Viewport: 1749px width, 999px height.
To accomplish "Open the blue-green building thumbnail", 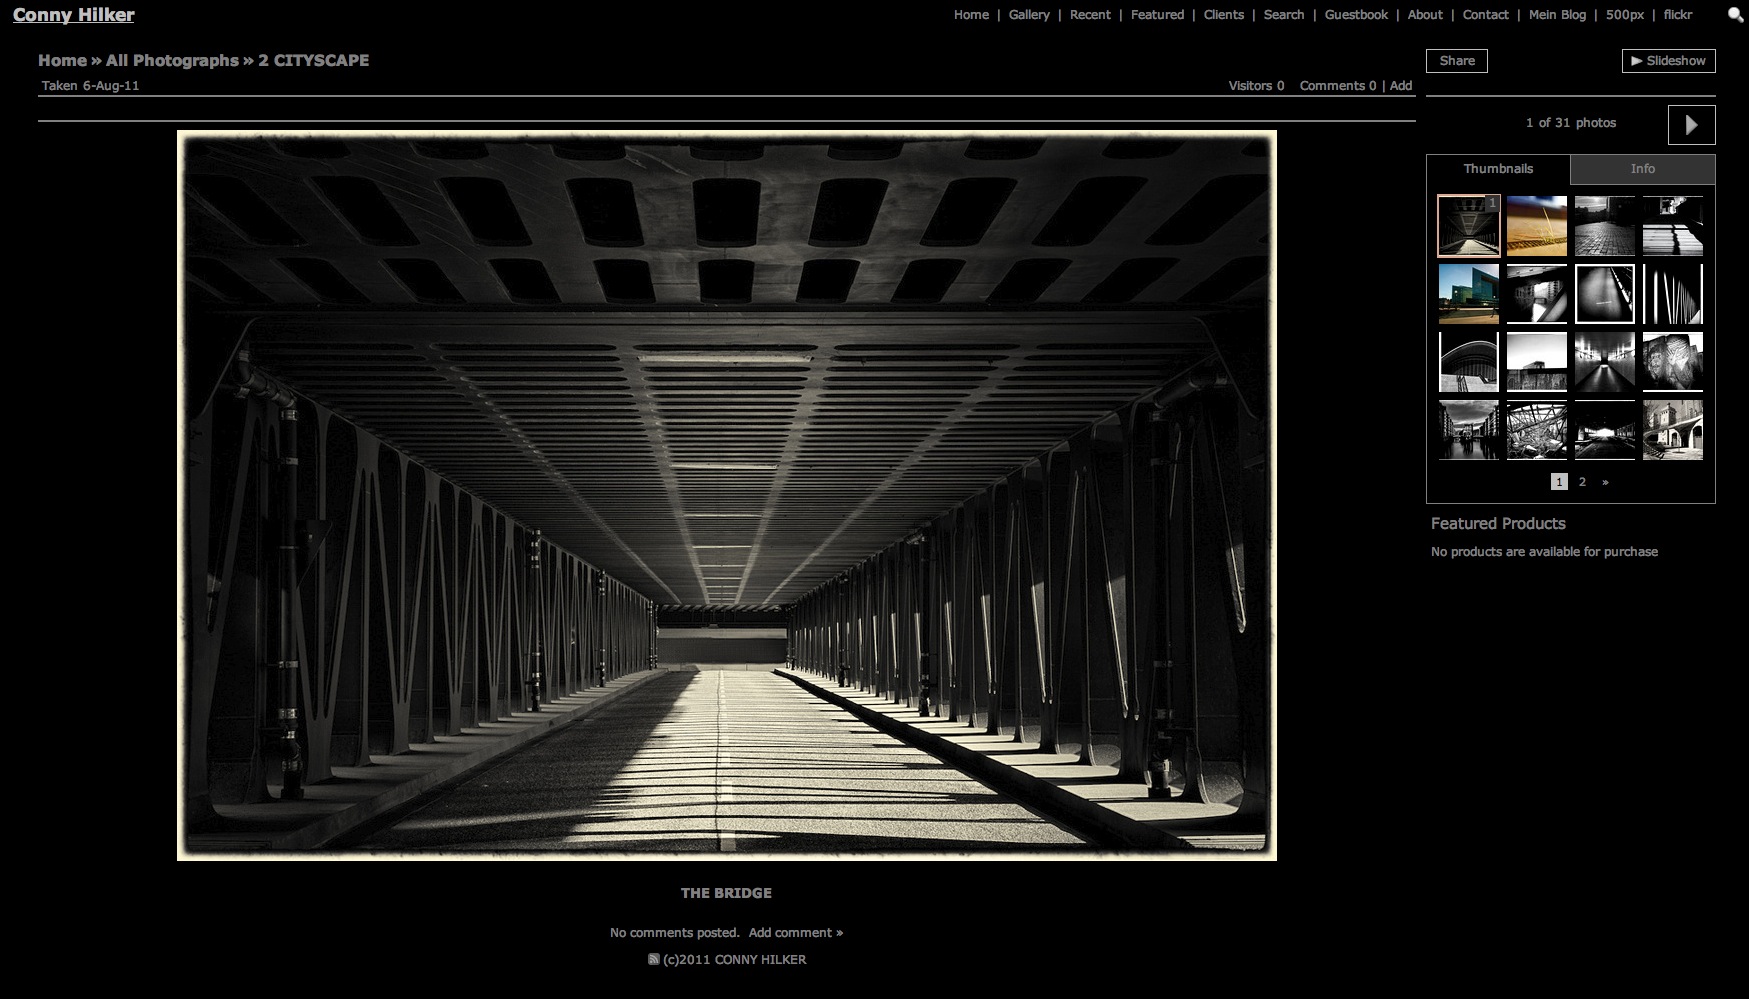I will click(1468, 294).
